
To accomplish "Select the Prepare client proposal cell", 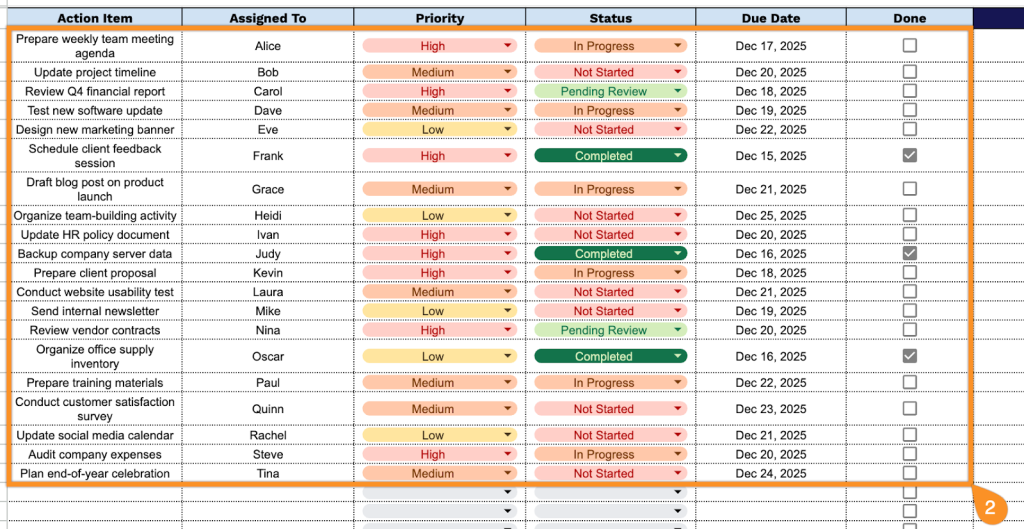I will click(x=95, y=273).
